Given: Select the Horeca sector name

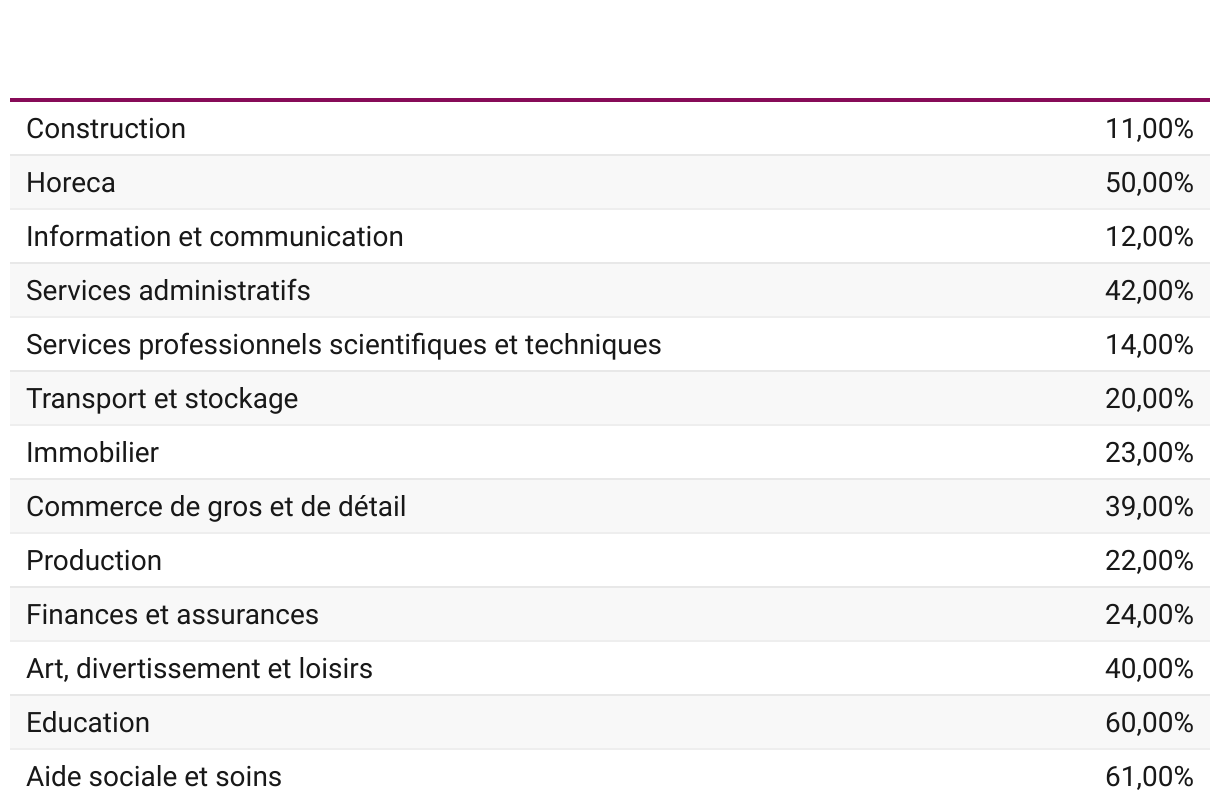Looking at the screenshot, I should [x=71, y=183].
